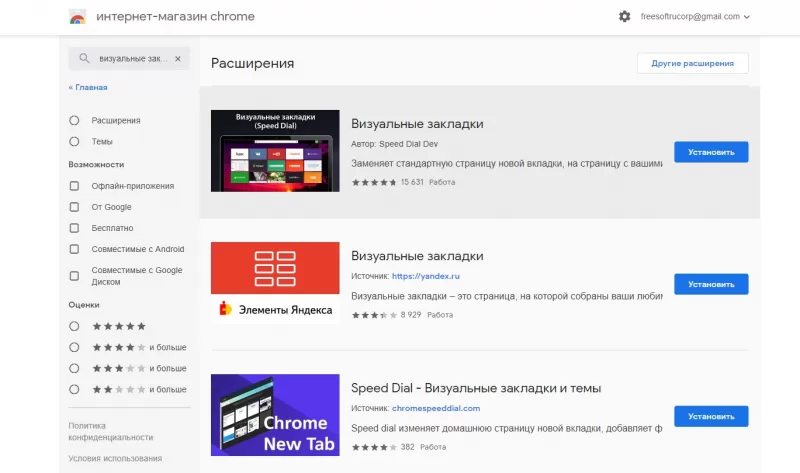800x473 pixels.
Task: Open the https://yandex.ru source link
Action: [426, 276]
